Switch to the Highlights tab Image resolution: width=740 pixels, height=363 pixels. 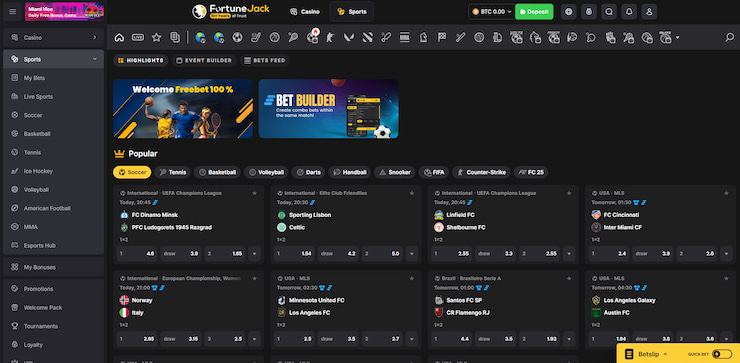click(x=141, y=60)
